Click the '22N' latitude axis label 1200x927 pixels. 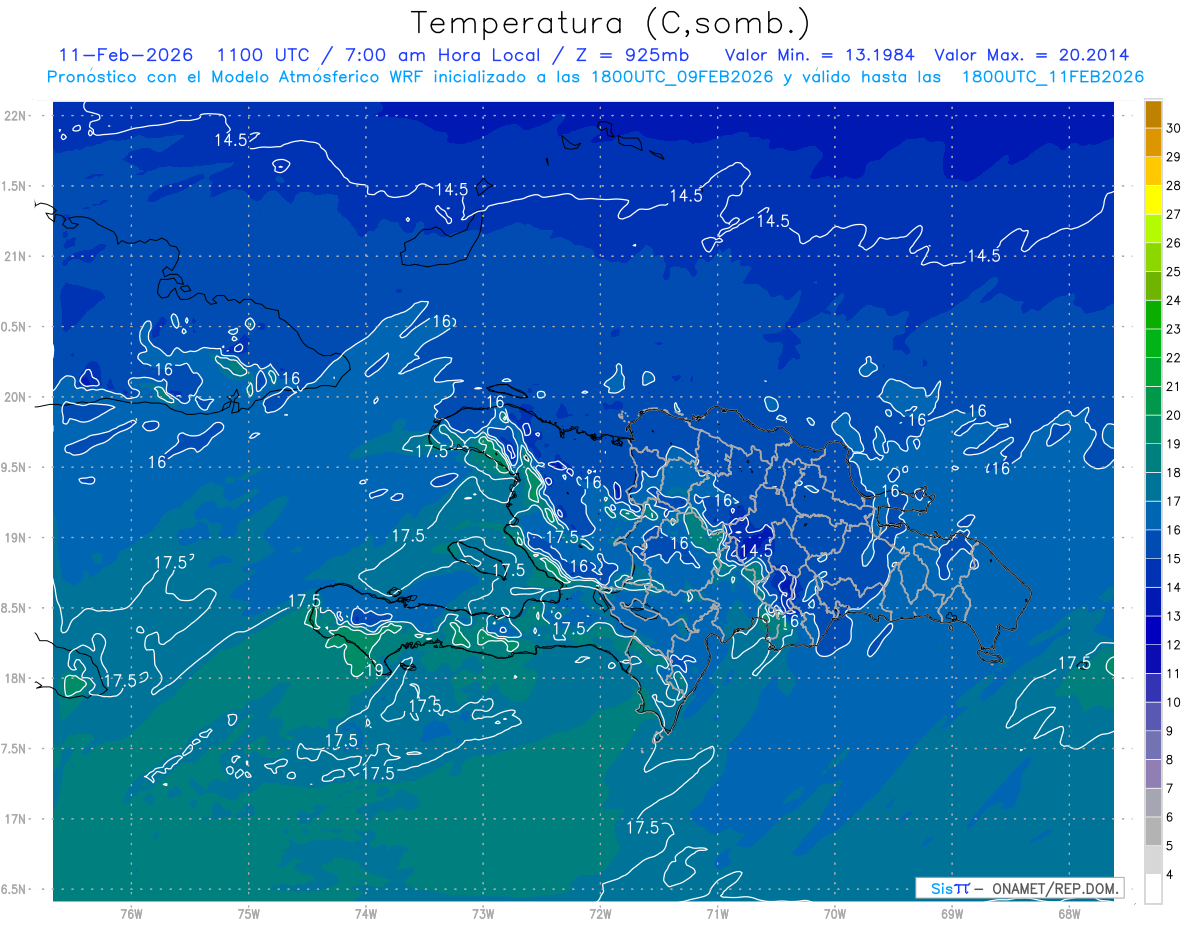(17, 116)
